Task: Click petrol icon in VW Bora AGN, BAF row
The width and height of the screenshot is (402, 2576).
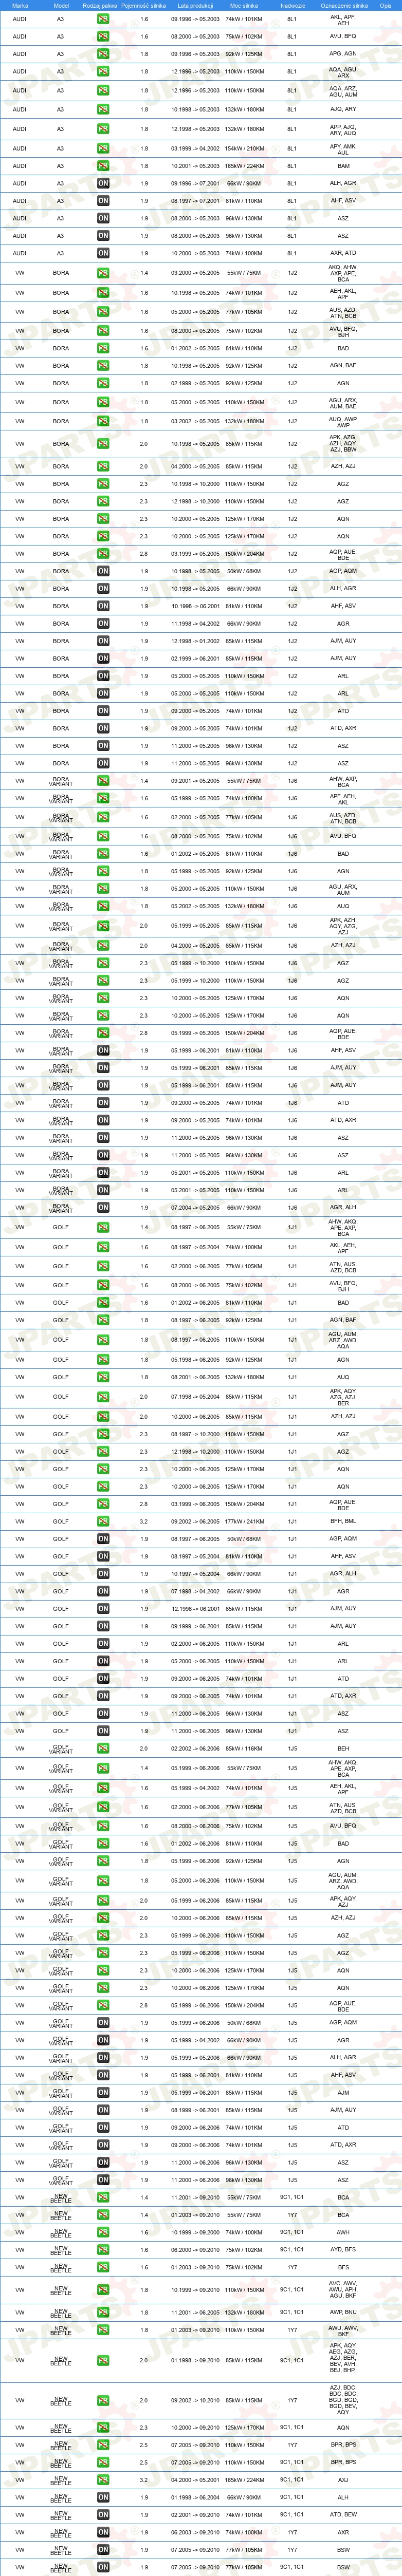Action: tap(103, 365)
